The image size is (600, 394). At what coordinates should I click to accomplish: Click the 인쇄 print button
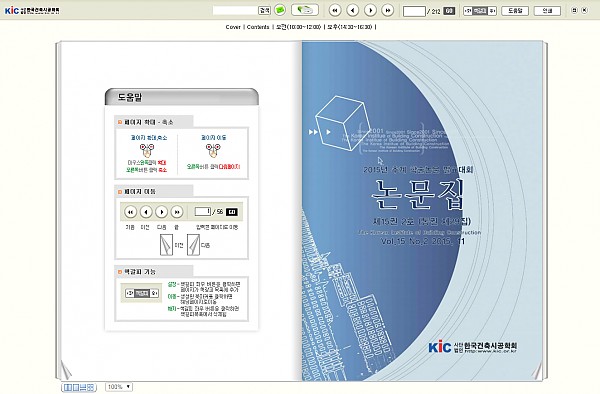coord(547,11)
